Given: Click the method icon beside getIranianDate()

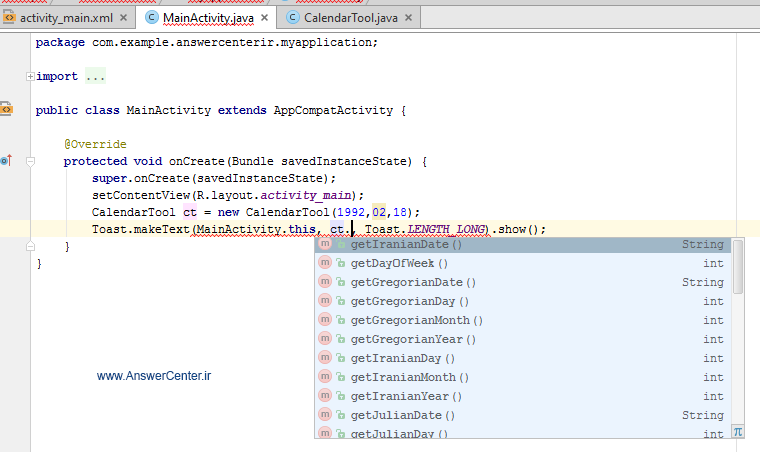Looking at the screenshot, I should tap(325, 243).
